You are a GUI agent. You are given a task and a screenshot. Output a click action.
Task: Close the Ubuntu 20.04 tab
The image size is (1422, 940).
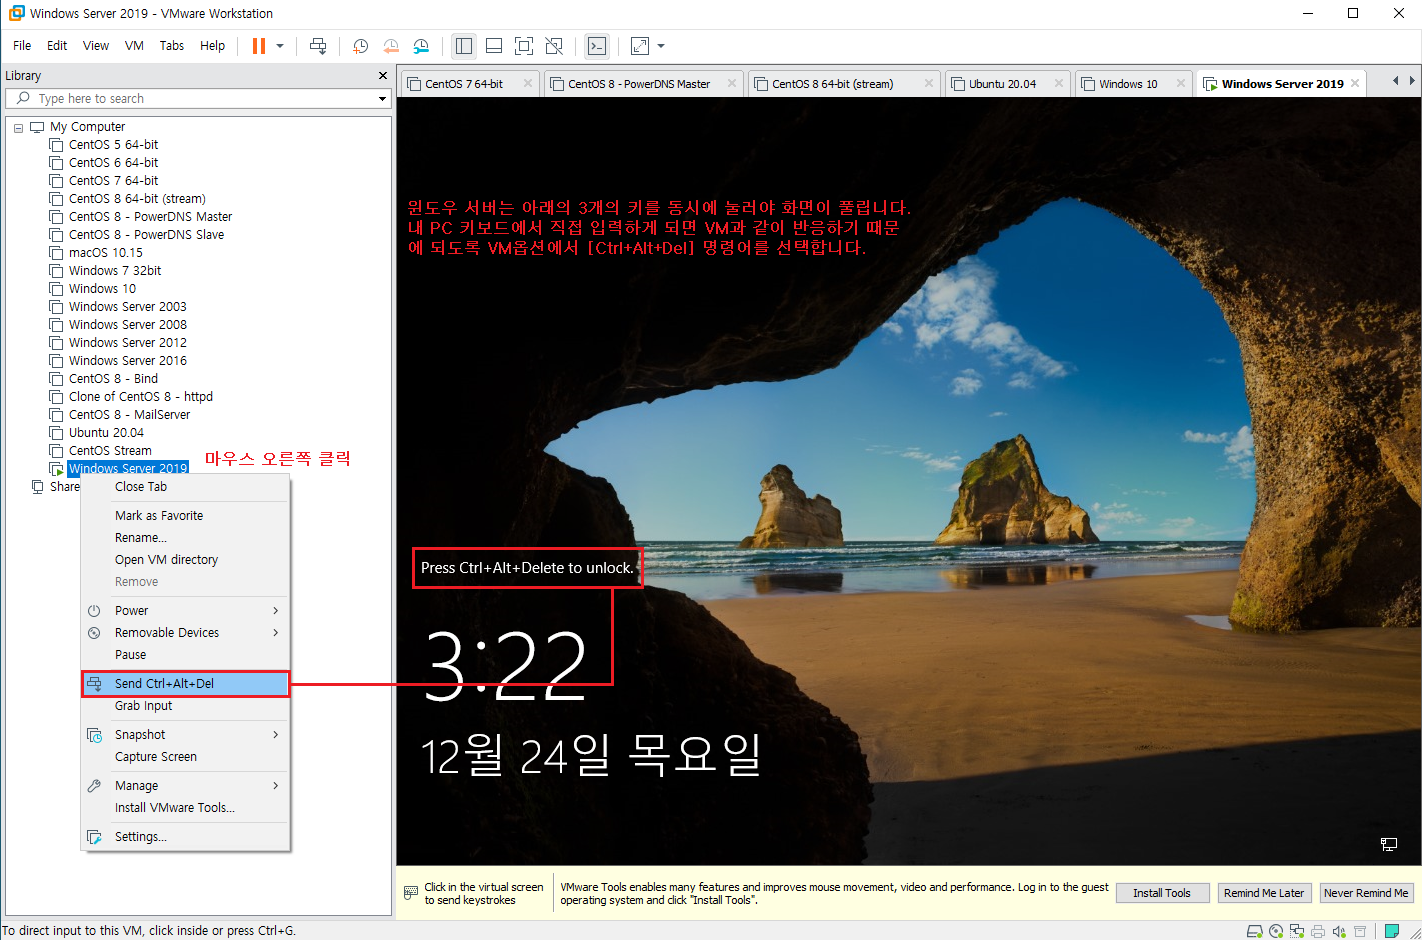[x=1059, y=83]
